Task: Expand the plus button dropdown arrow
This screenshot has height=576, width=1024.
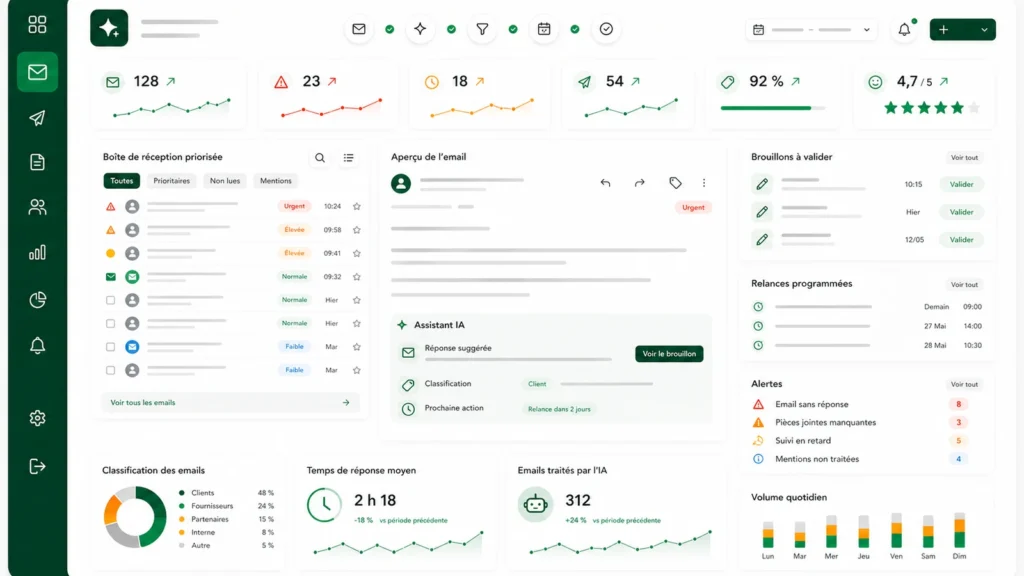Action: tap(984, 29)
